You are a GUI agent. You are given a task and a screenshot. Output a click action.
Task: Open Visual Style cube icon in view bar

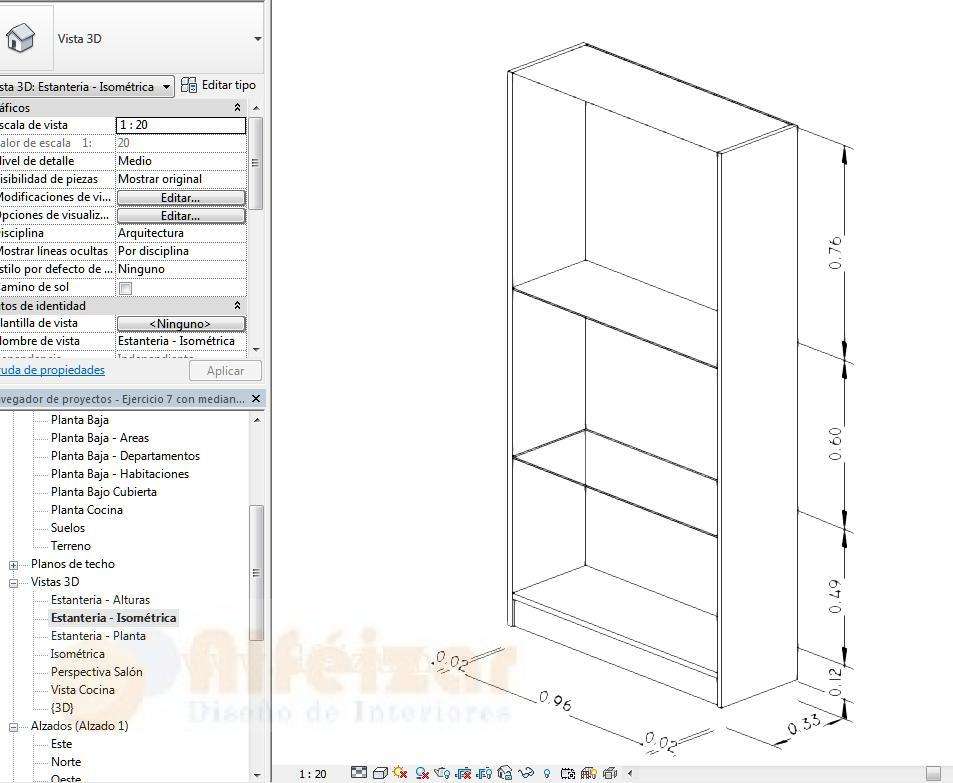click(380, 773)
